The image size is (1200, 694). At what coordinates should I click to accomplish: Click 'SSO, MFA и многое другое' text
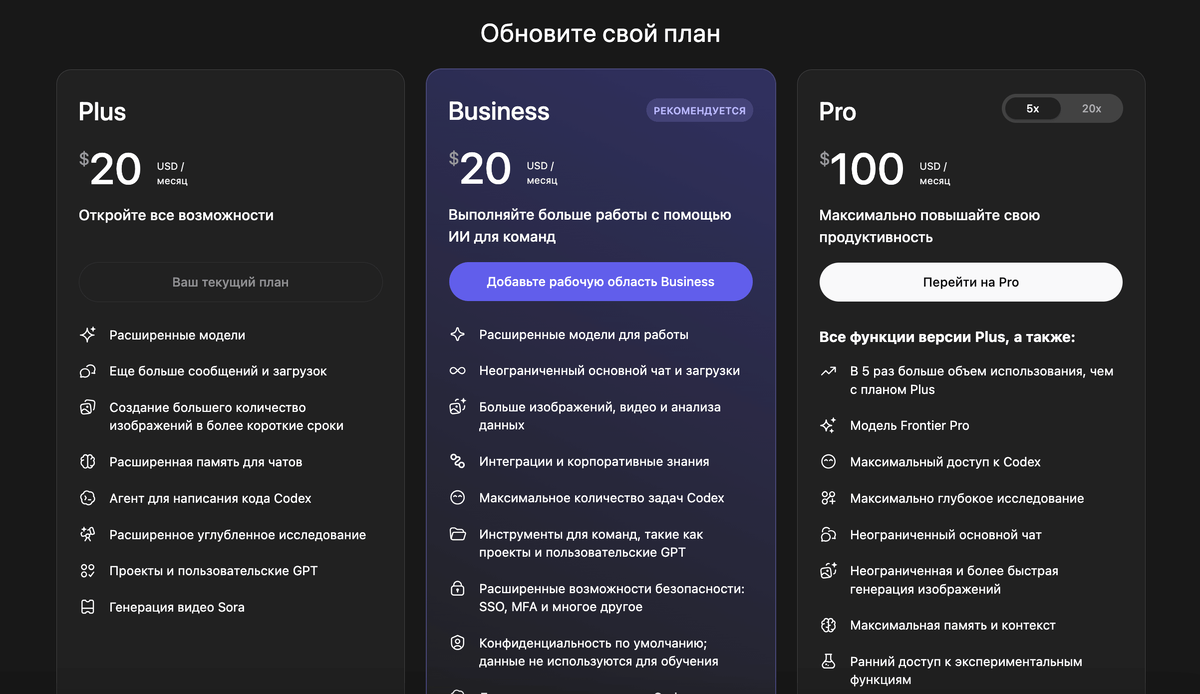pos(561,607)
